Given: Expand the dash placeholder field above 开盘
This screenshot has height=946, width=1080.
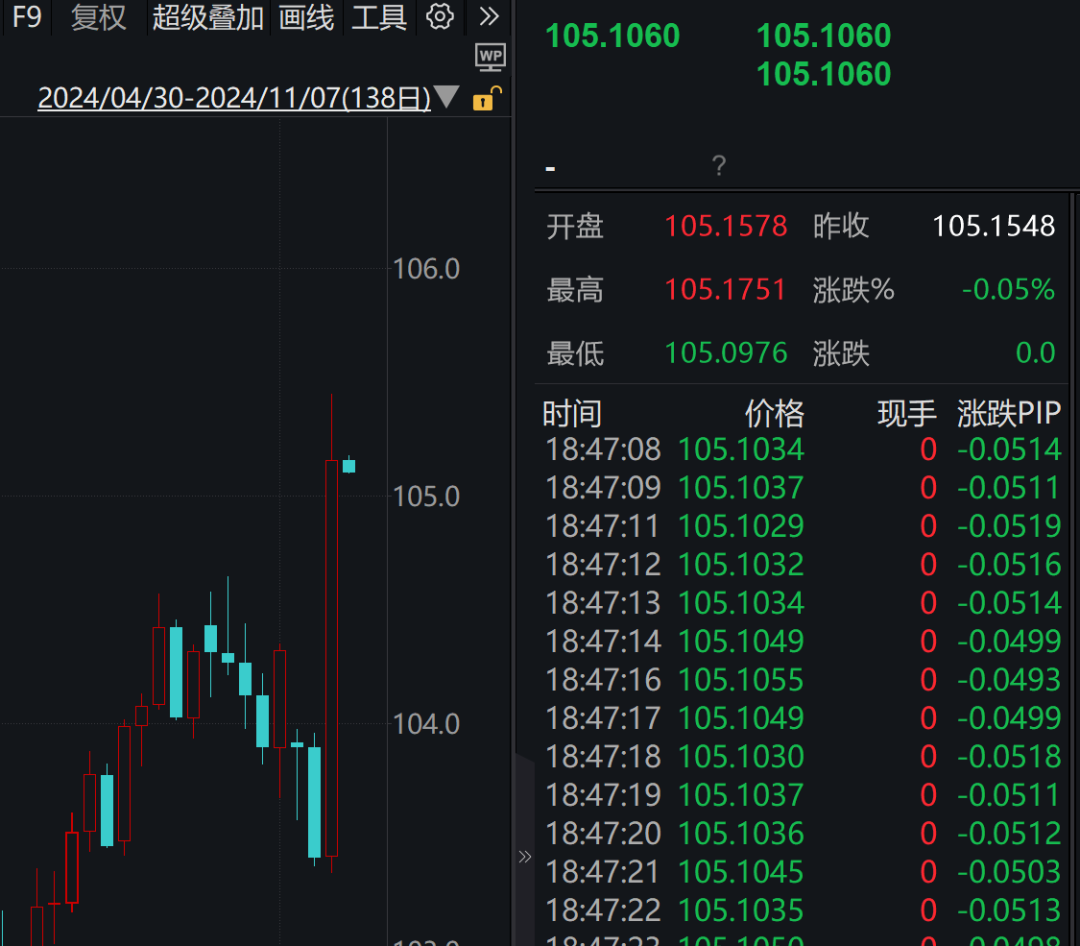Looking at the screenshot, I should [x=549, y=168].
